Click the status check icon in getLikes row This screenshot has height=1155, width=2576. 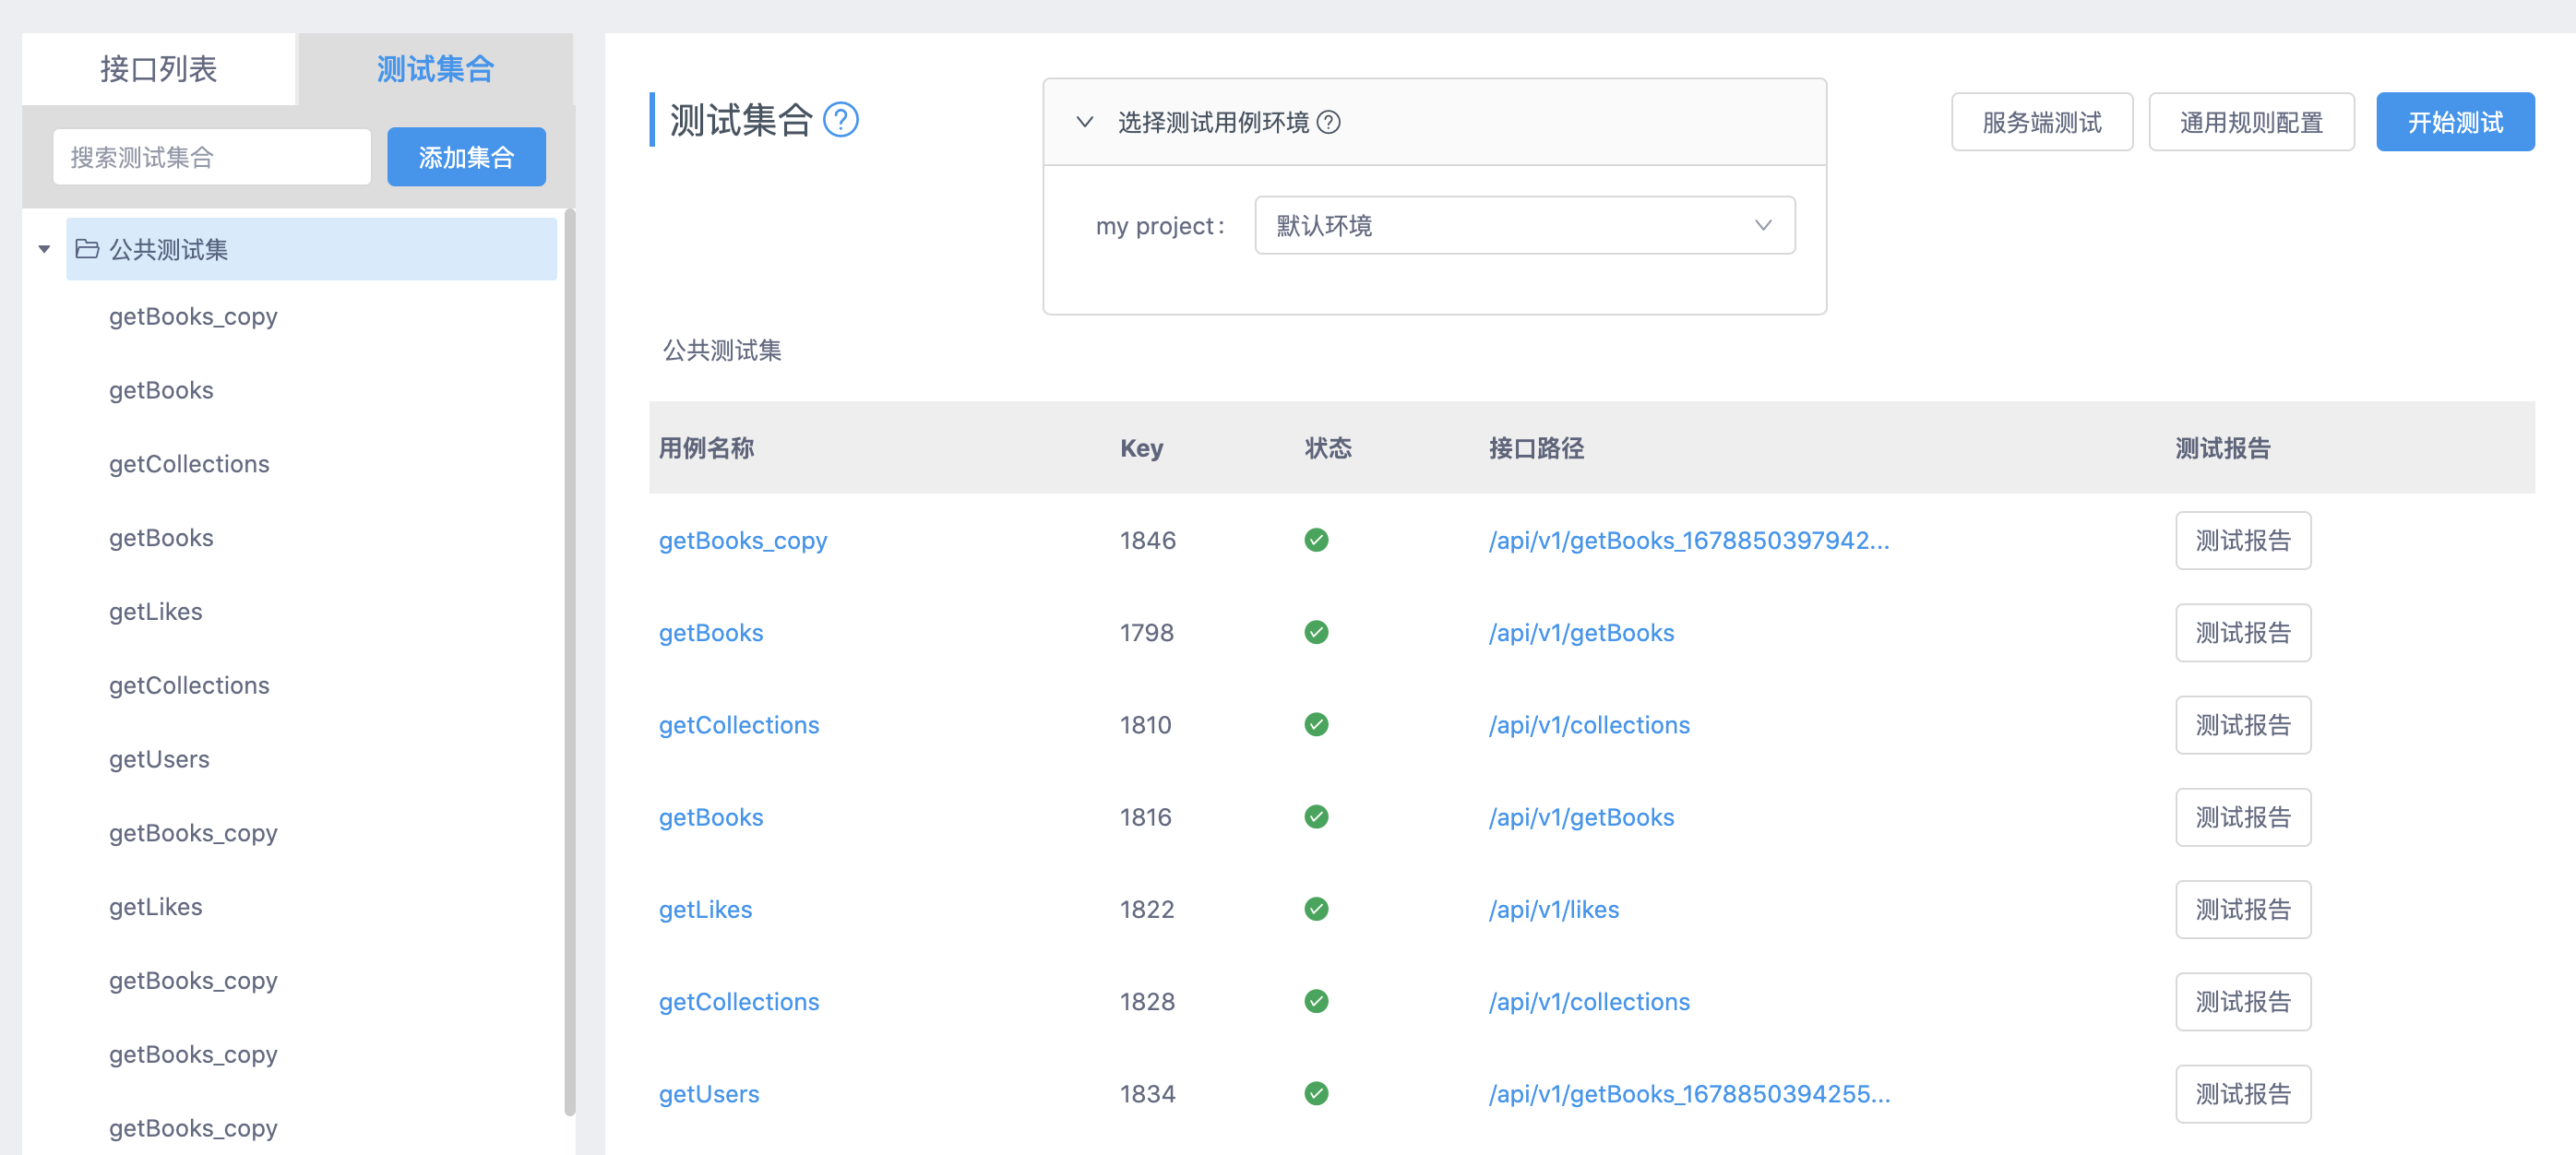pos(1317,909)
